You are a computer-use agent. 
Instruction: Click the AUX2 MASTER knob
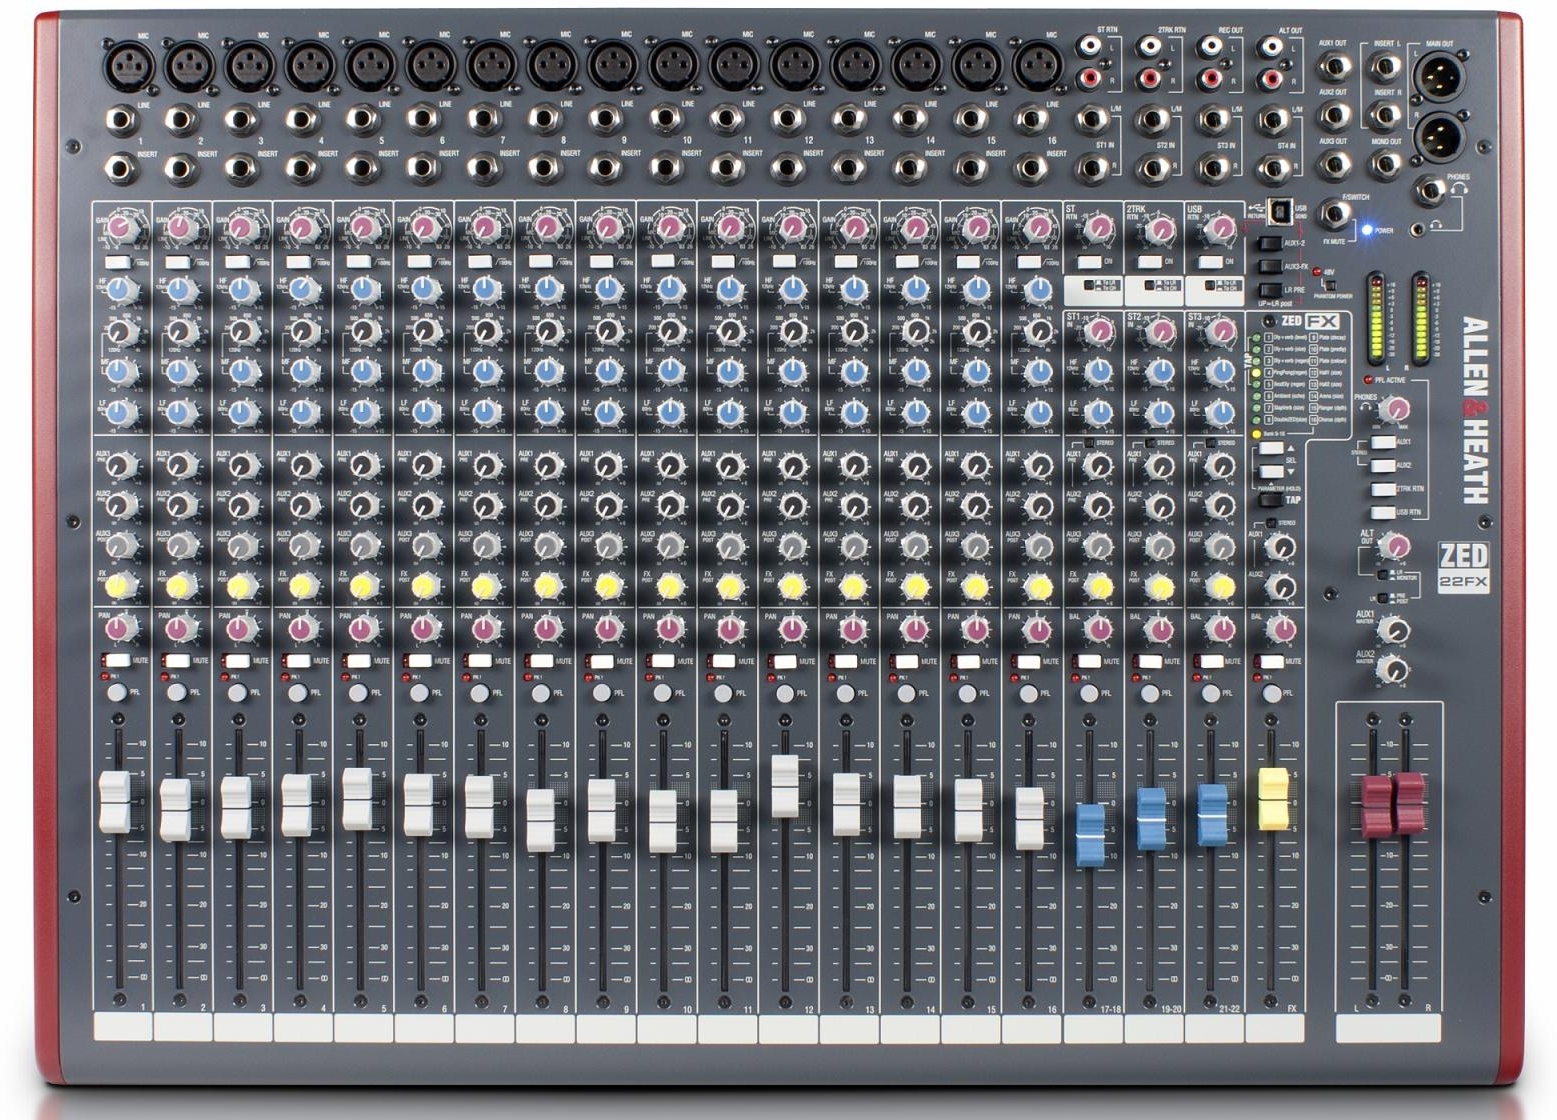pyautogui.click(x=1394, y=670)
